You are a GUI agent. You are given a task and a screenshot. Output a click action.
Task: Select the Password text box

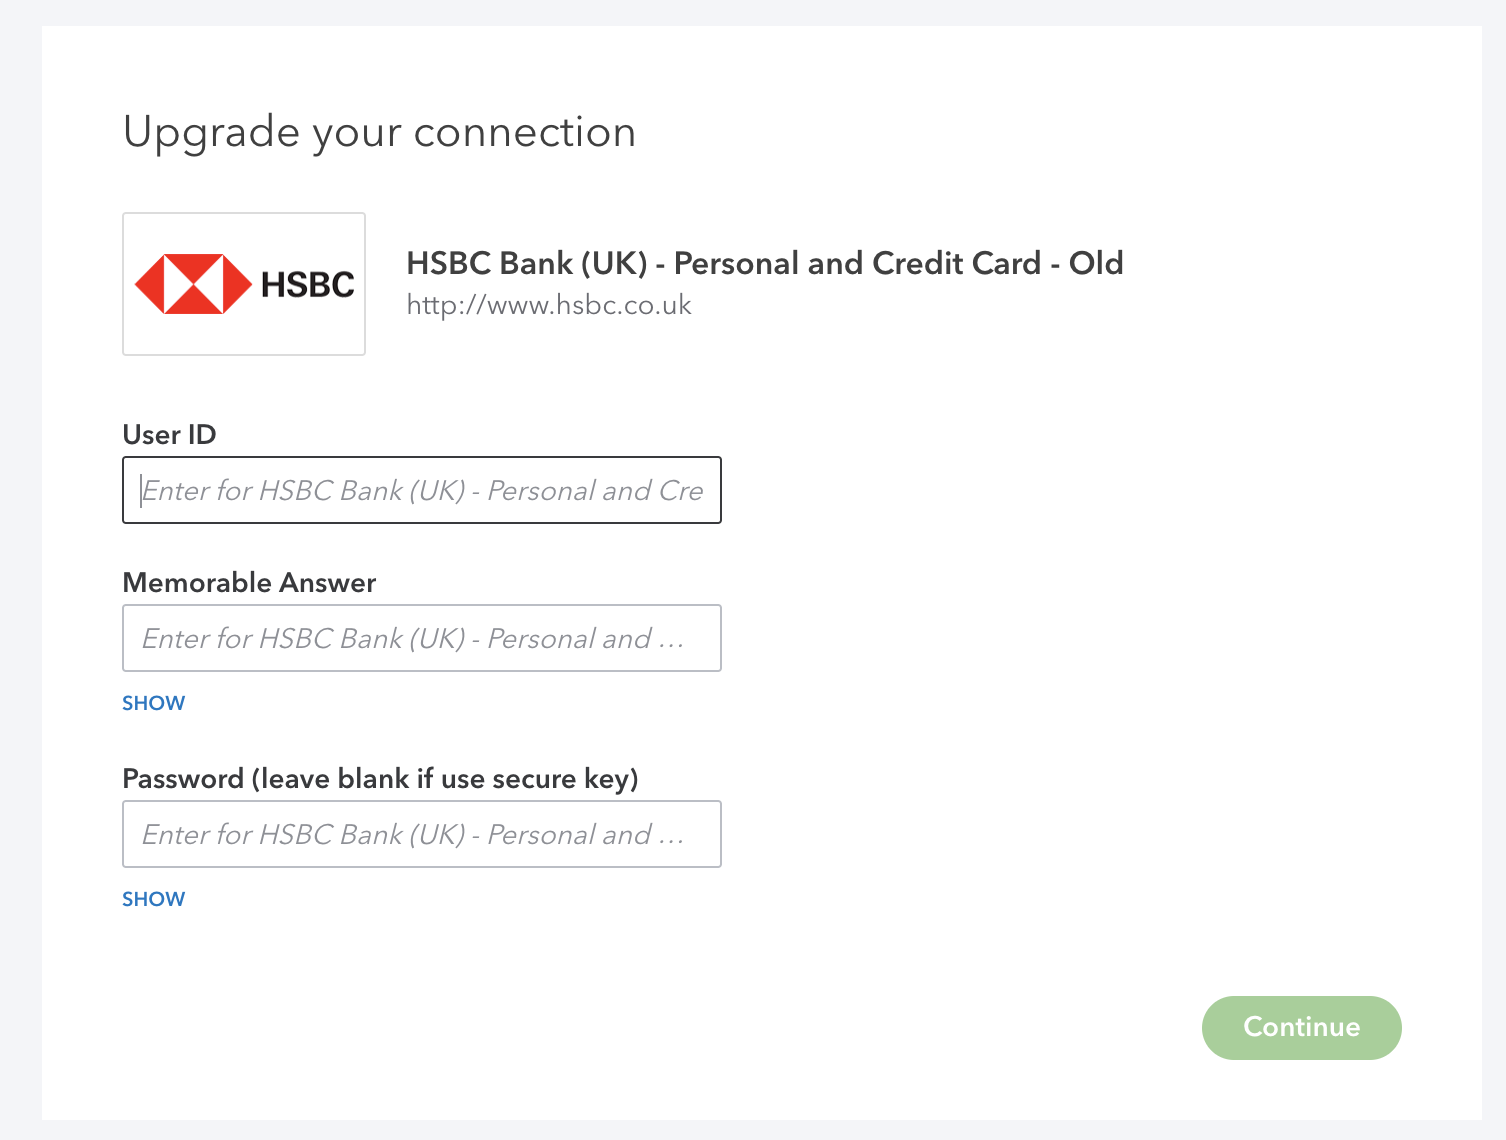tap(421, 834)
